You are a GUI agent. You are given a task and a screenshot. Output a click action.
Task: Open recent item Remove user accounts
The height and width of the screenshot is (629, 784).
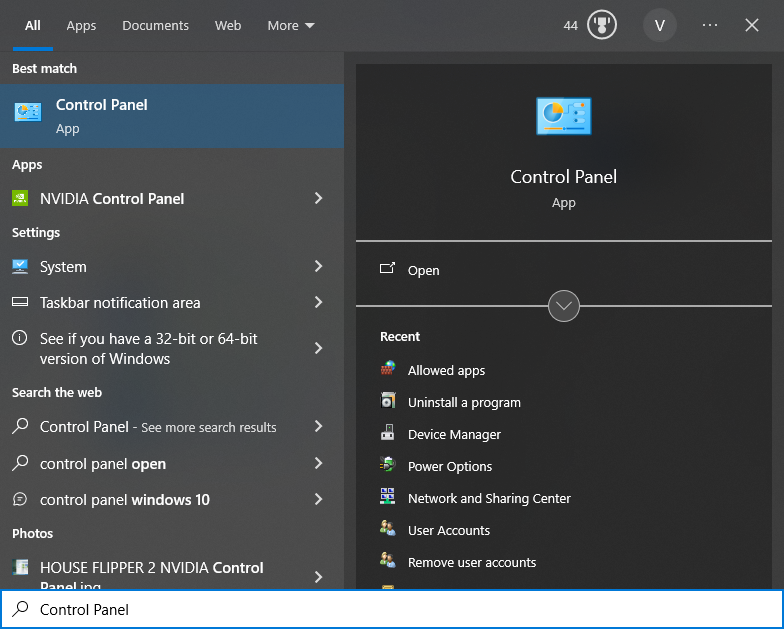point(472,562)
